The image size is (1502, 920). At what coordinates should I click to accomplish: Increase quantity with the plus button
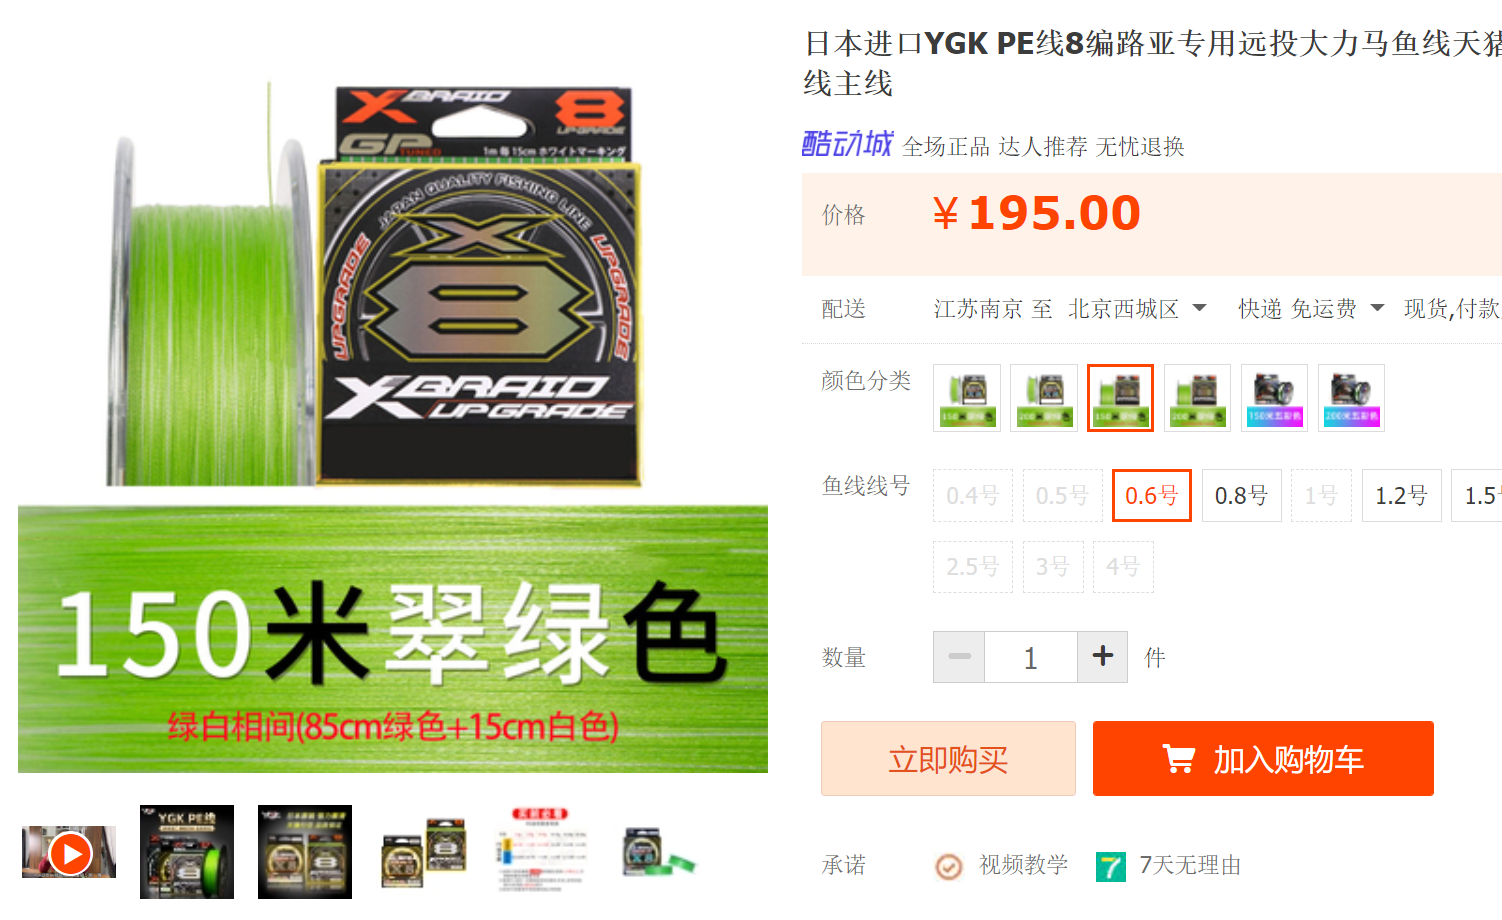tap(1102, 657)
